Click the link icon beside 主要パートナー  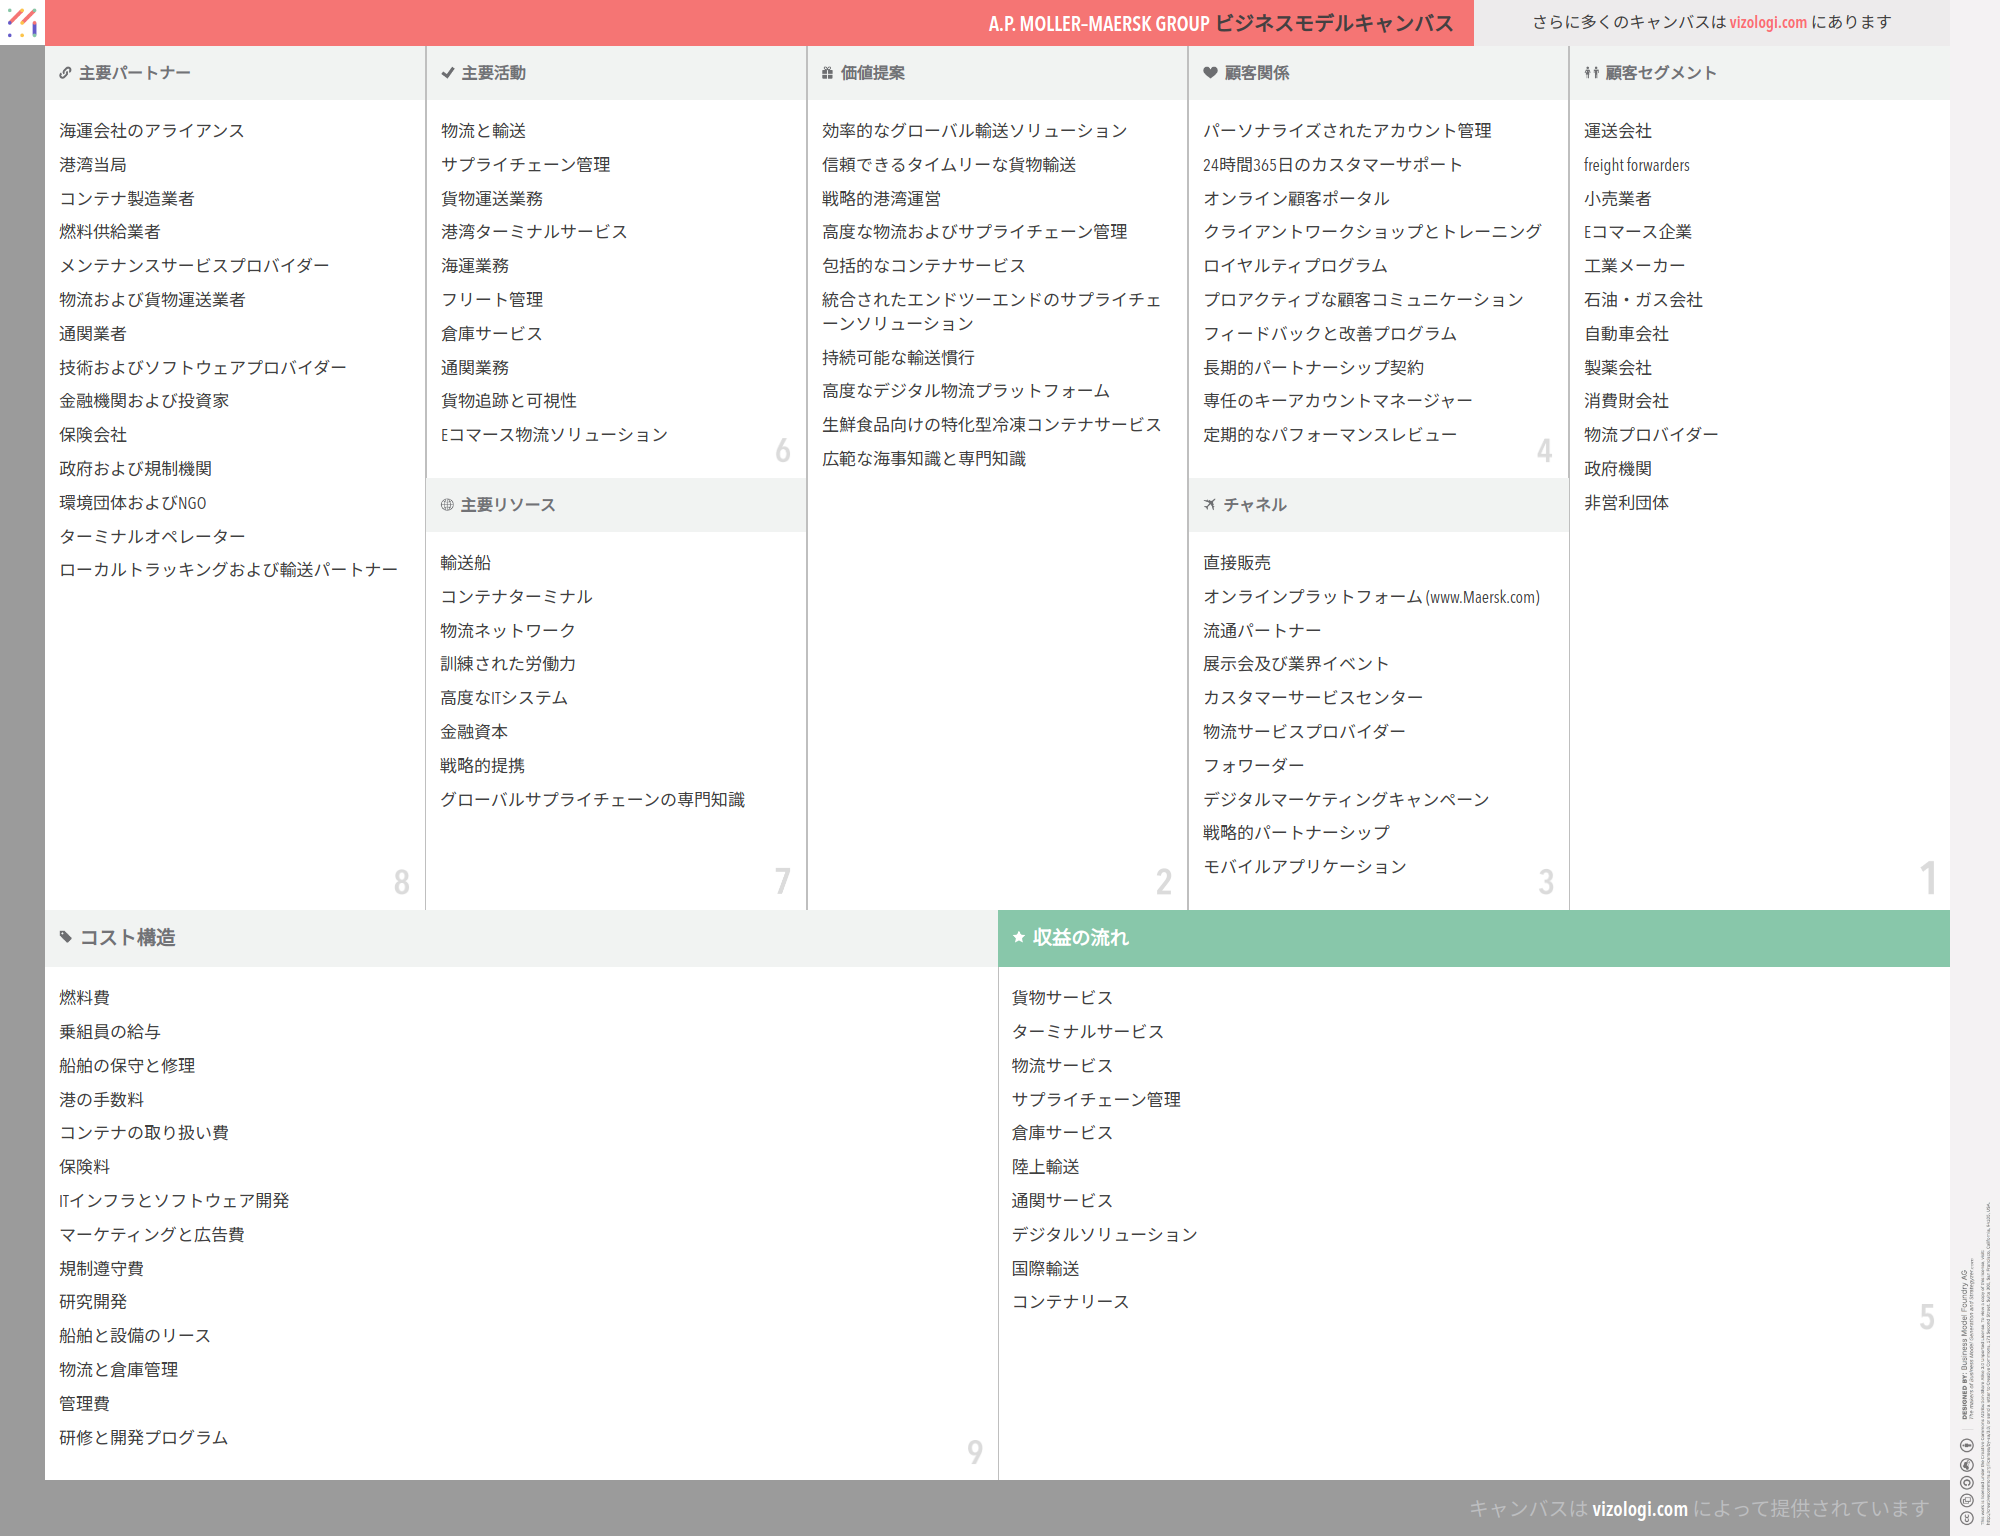click(x=65, y=73)
